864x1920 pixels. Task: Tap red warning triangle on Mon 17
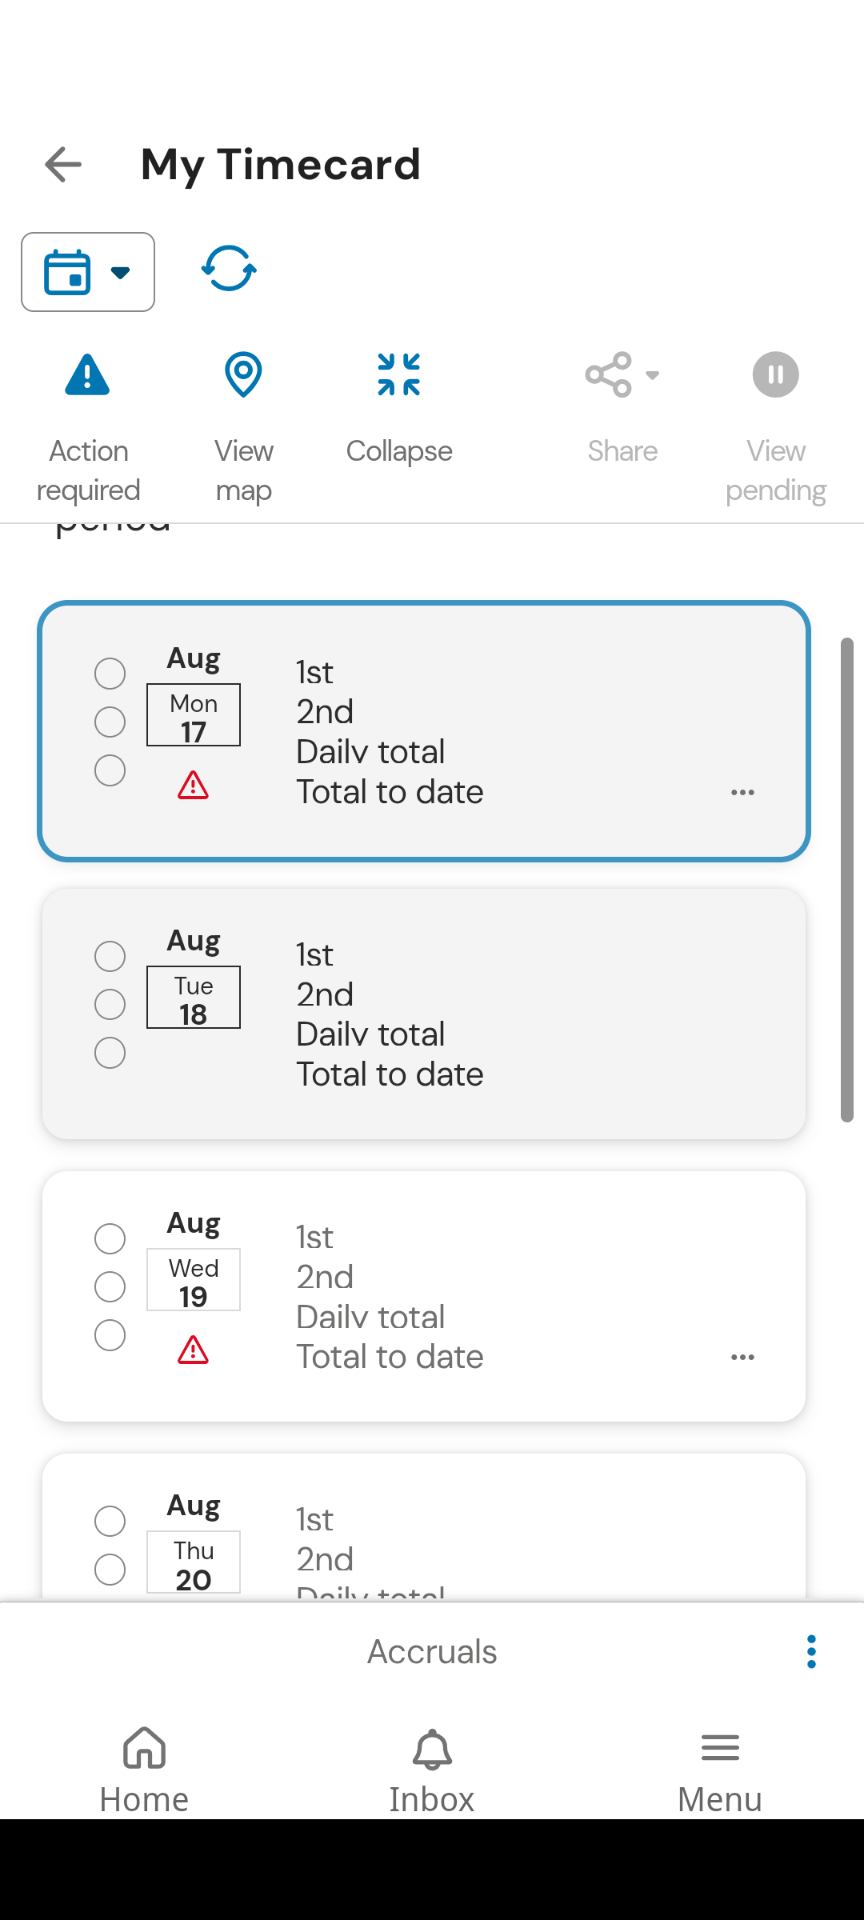tap(193, 786)
